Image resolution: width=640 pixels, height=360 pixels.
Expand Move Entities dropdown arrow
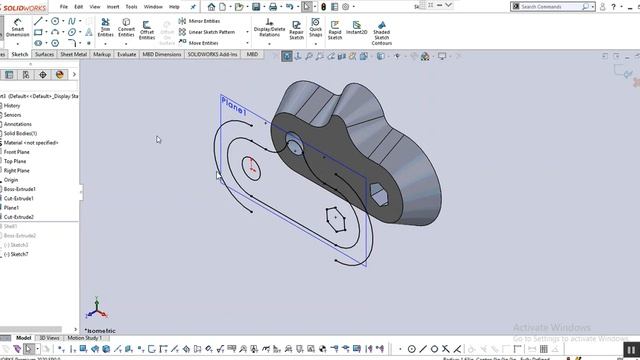[247, 43]
